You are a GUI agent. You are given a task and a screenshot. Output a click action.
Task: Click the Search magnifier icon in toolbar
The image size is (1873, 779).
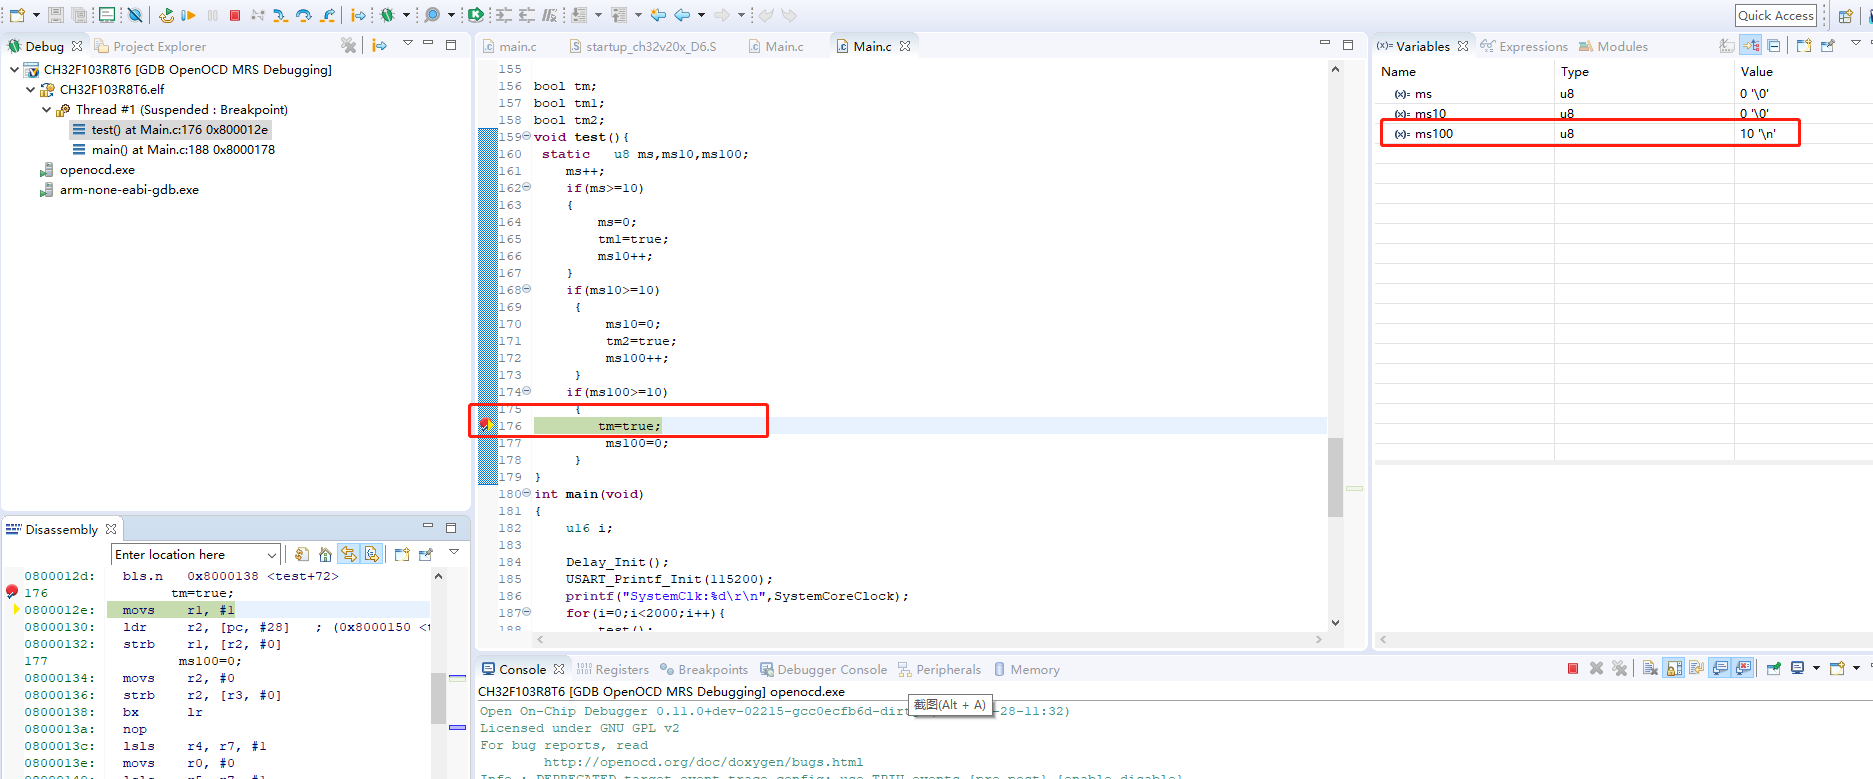(431, 15)
